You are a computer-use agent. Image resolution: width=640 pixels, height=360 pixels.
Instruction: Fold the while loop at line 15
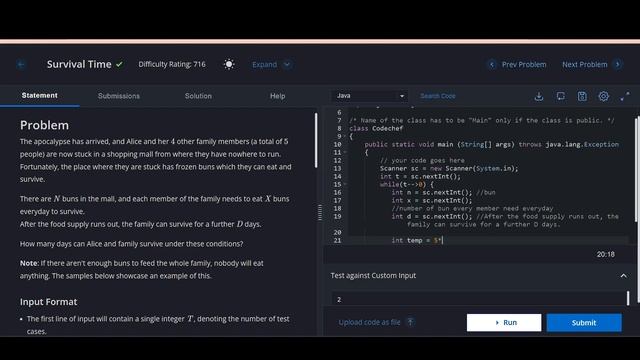click(345, 184)
